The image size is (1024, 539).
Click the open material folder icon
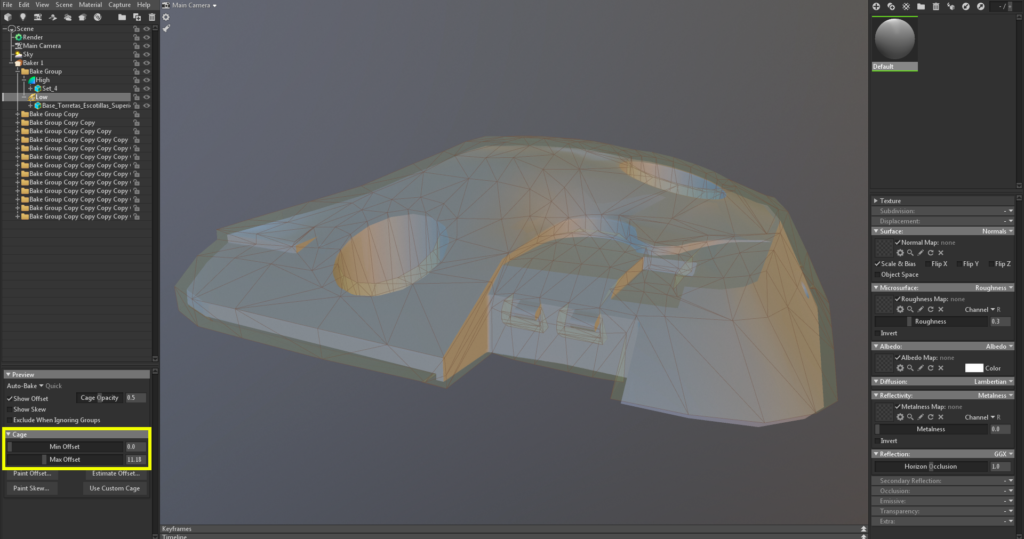pyautogui.click(x=921, y=6)
